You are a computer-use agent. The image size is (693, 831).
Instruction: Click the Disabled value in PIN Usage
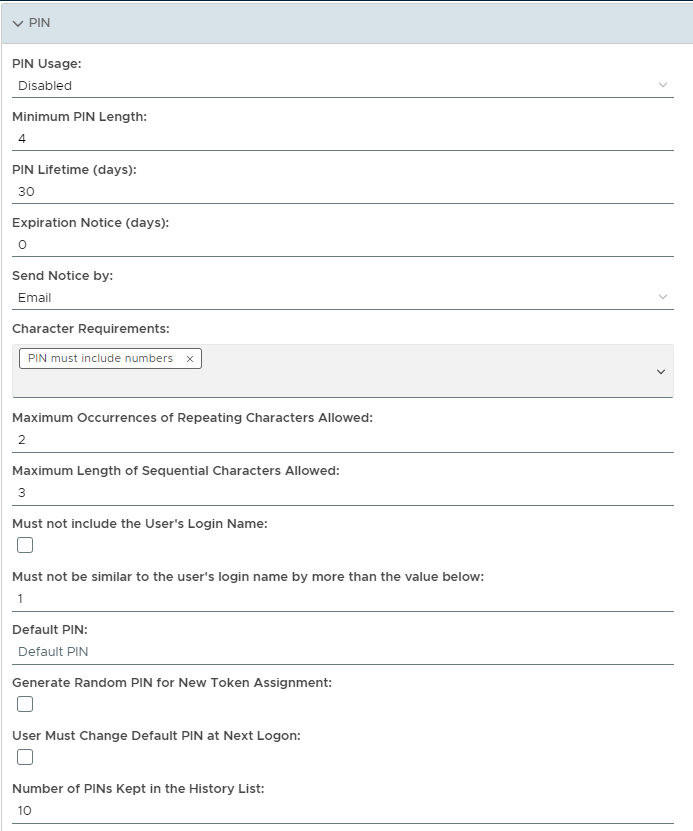(45, 86)
